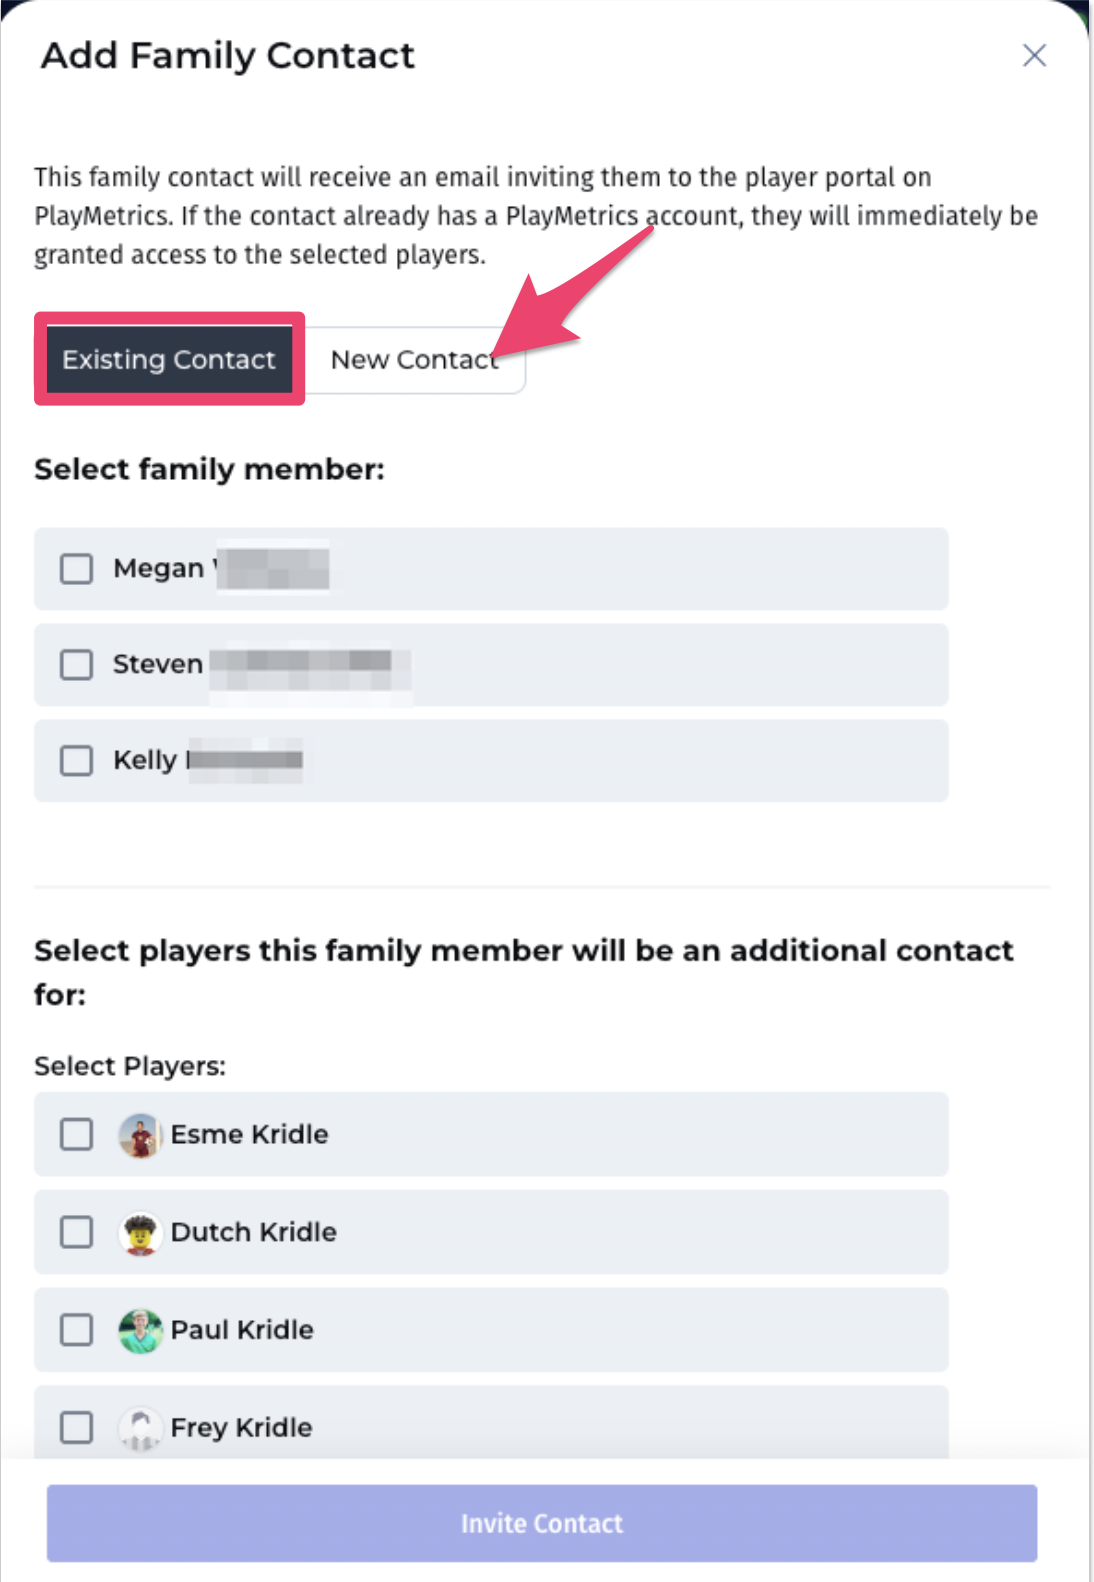The image size is (1094, 1582).
Task: Check the Frey Kridle checkbox
Action: click(x=76, y=1427)
